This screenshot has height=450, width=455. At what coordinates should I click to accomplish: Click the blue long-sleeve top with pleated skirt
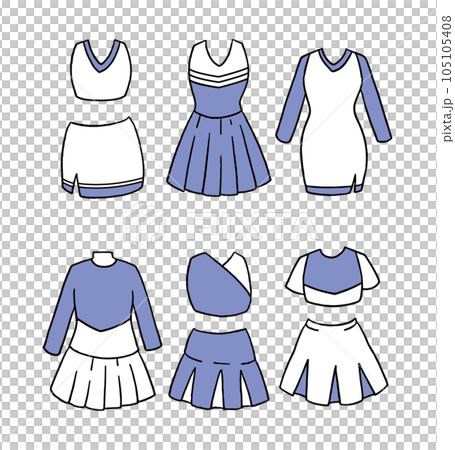(102, 331)
